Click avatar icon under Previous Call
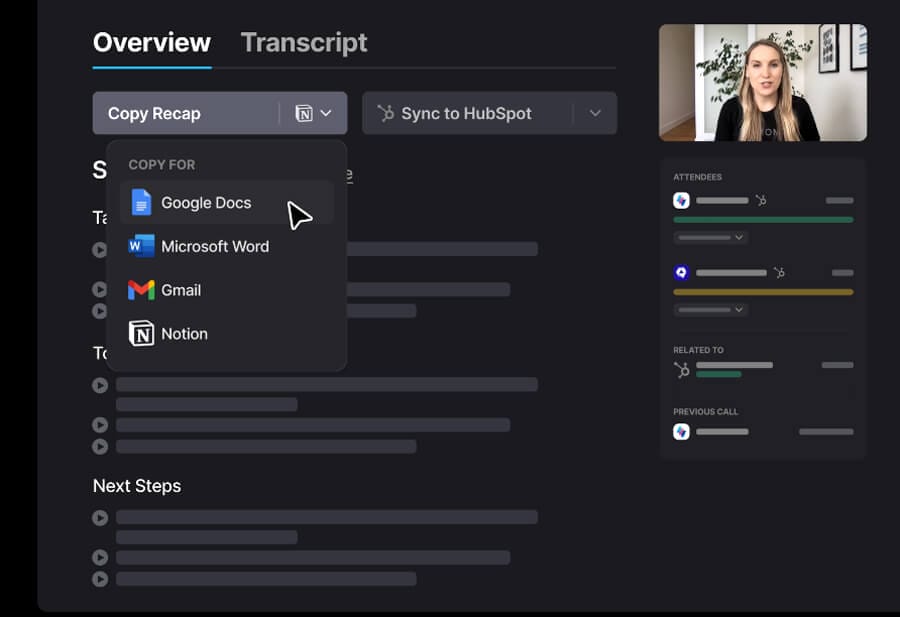 (681, 432)
